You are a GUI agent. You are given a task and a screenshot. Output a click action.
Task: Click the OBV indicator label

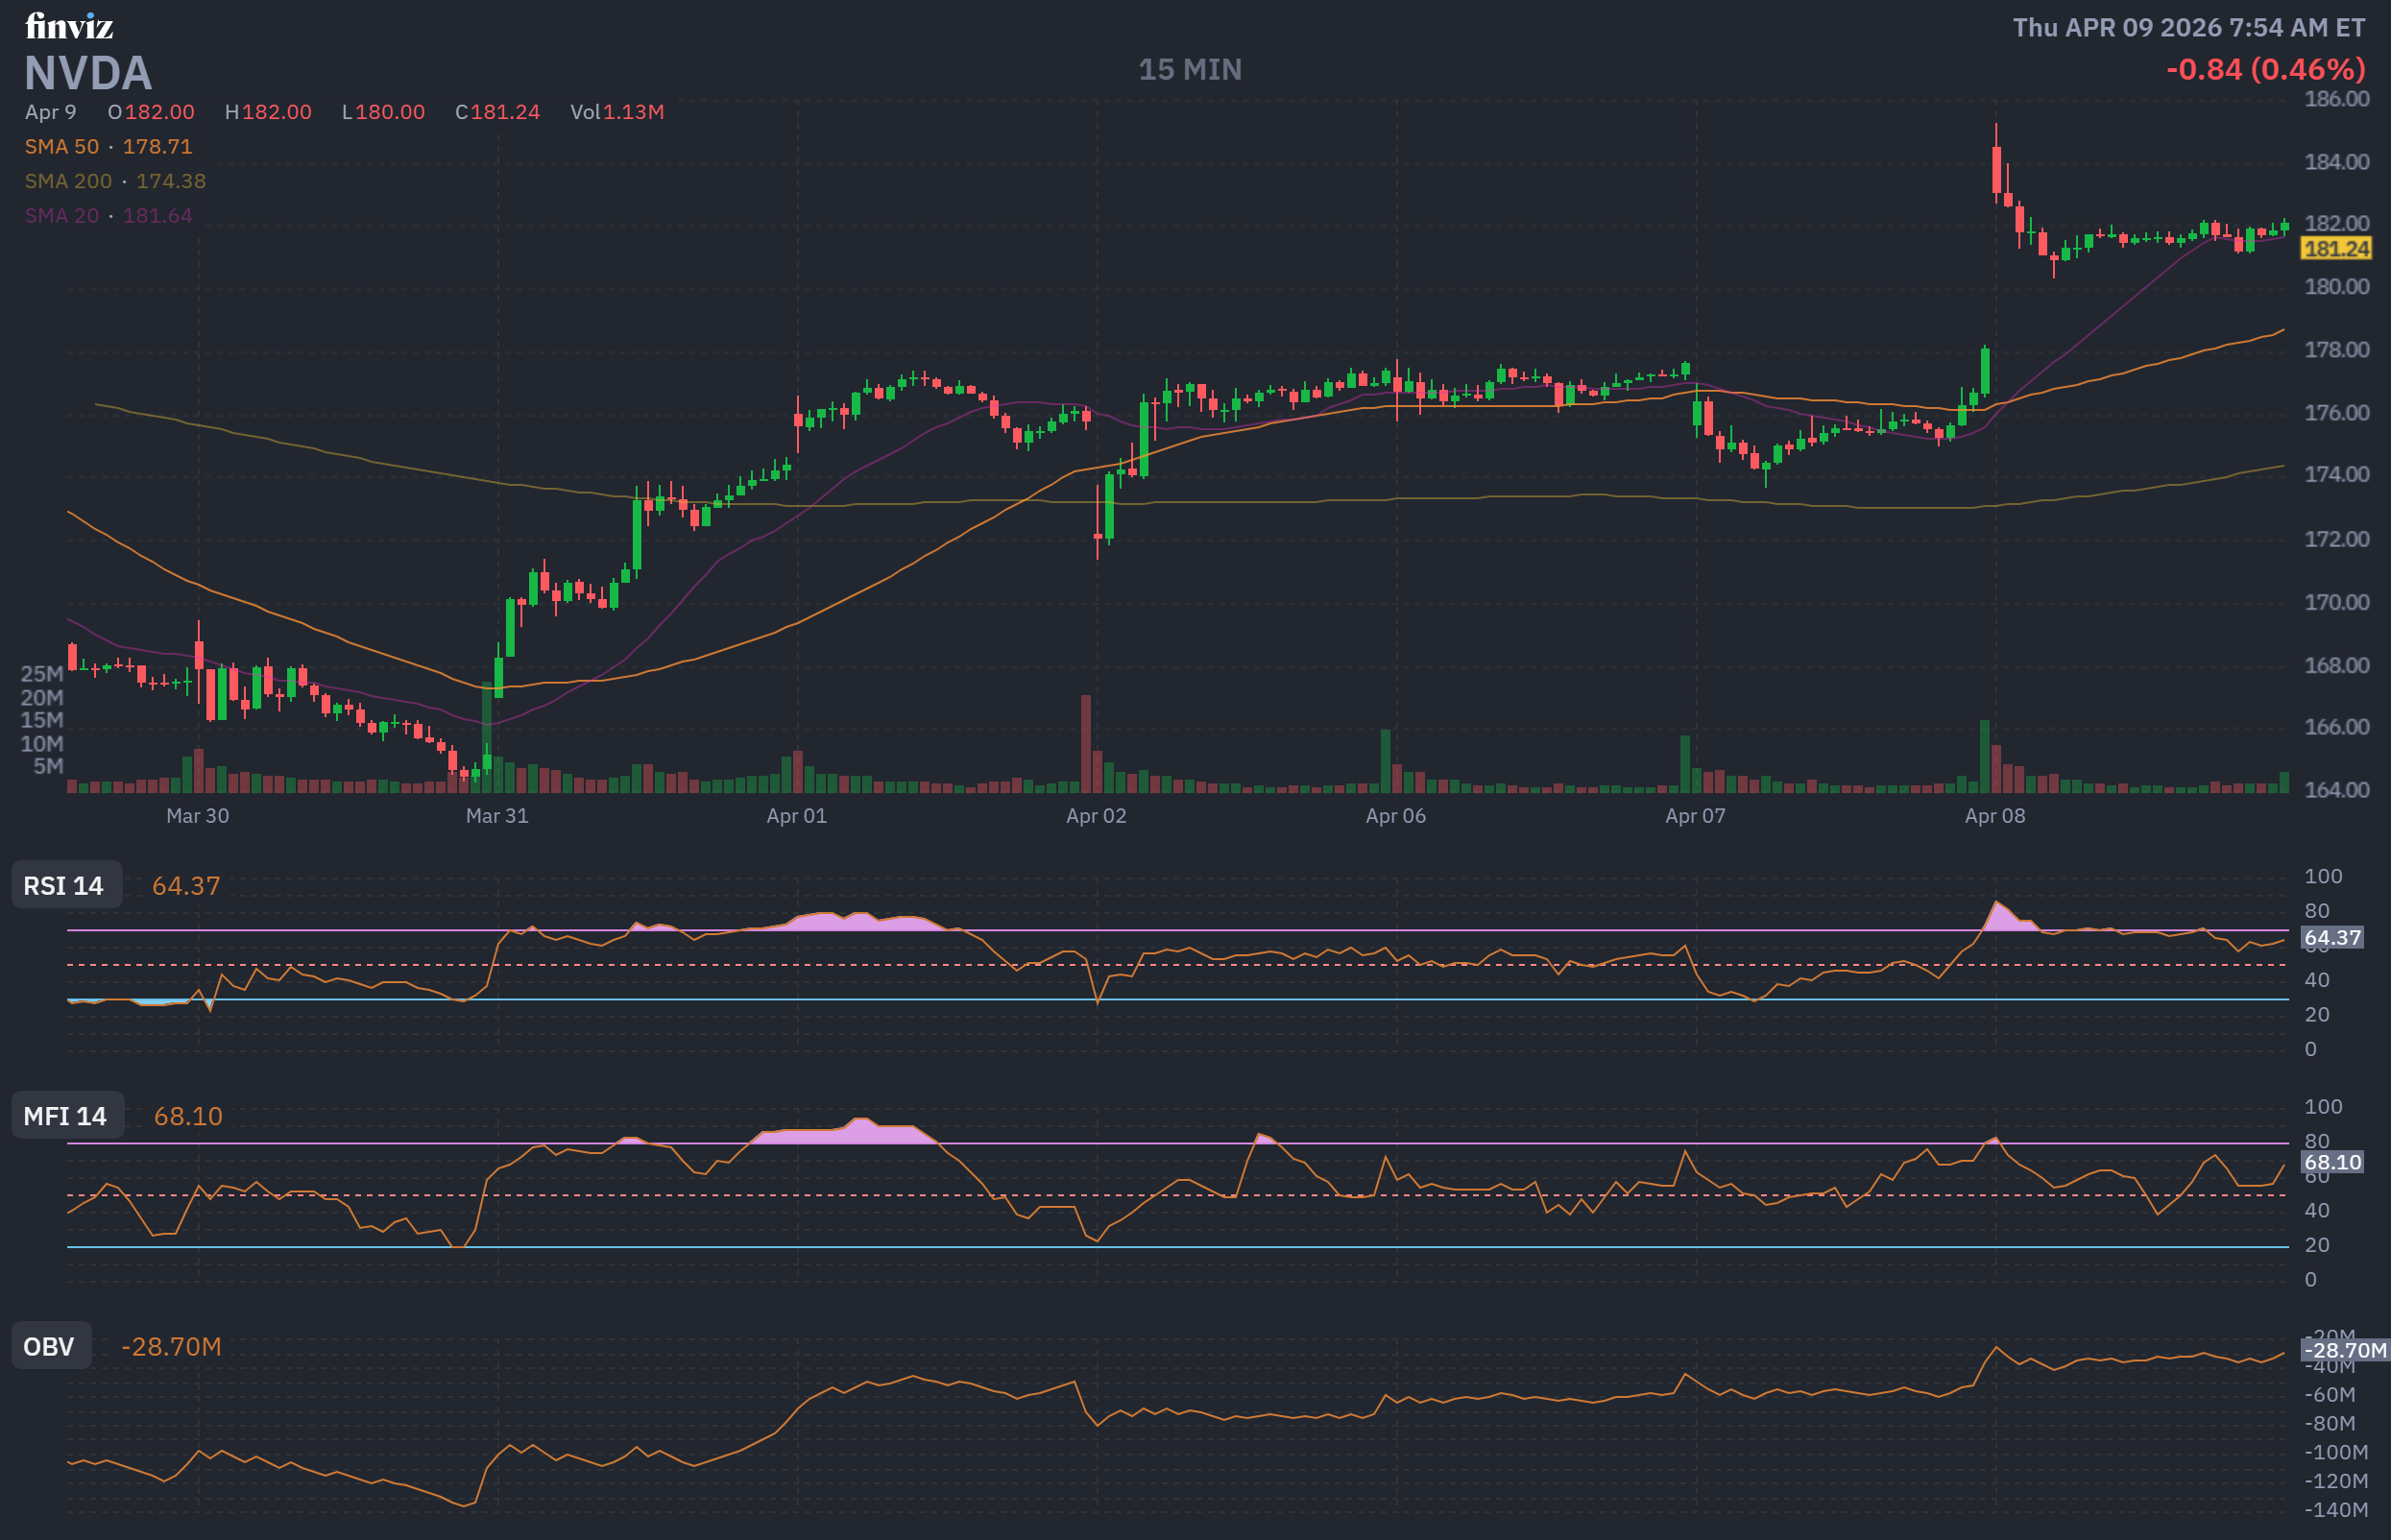coord(50,1347)
